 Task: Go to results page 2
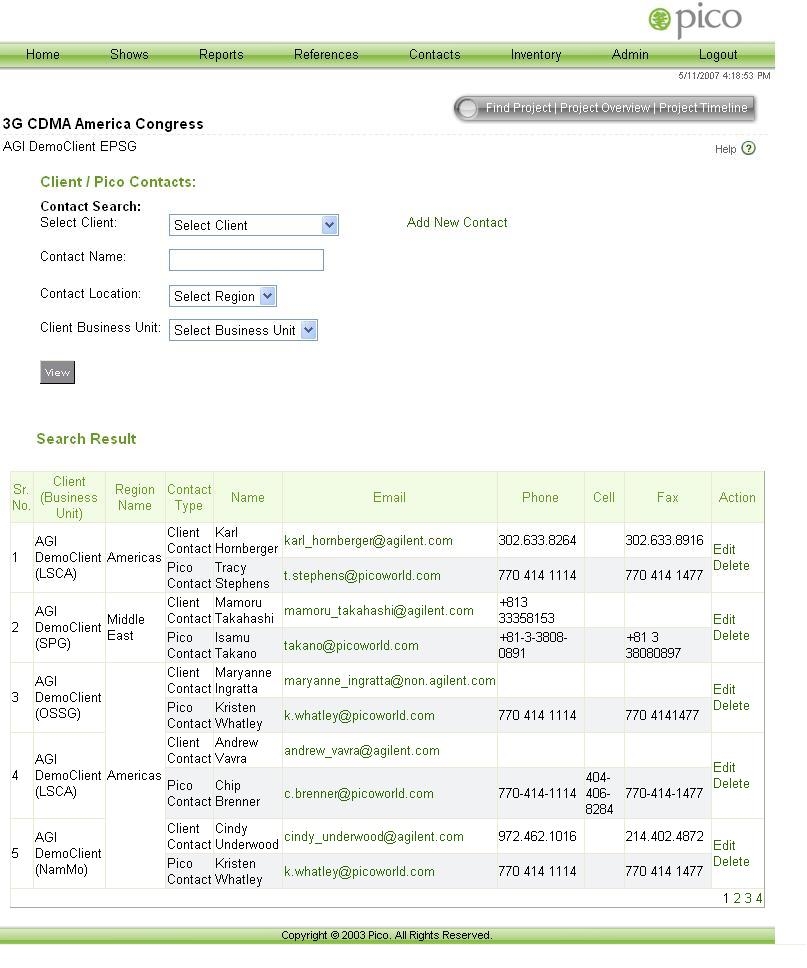[x=737, y=899]
